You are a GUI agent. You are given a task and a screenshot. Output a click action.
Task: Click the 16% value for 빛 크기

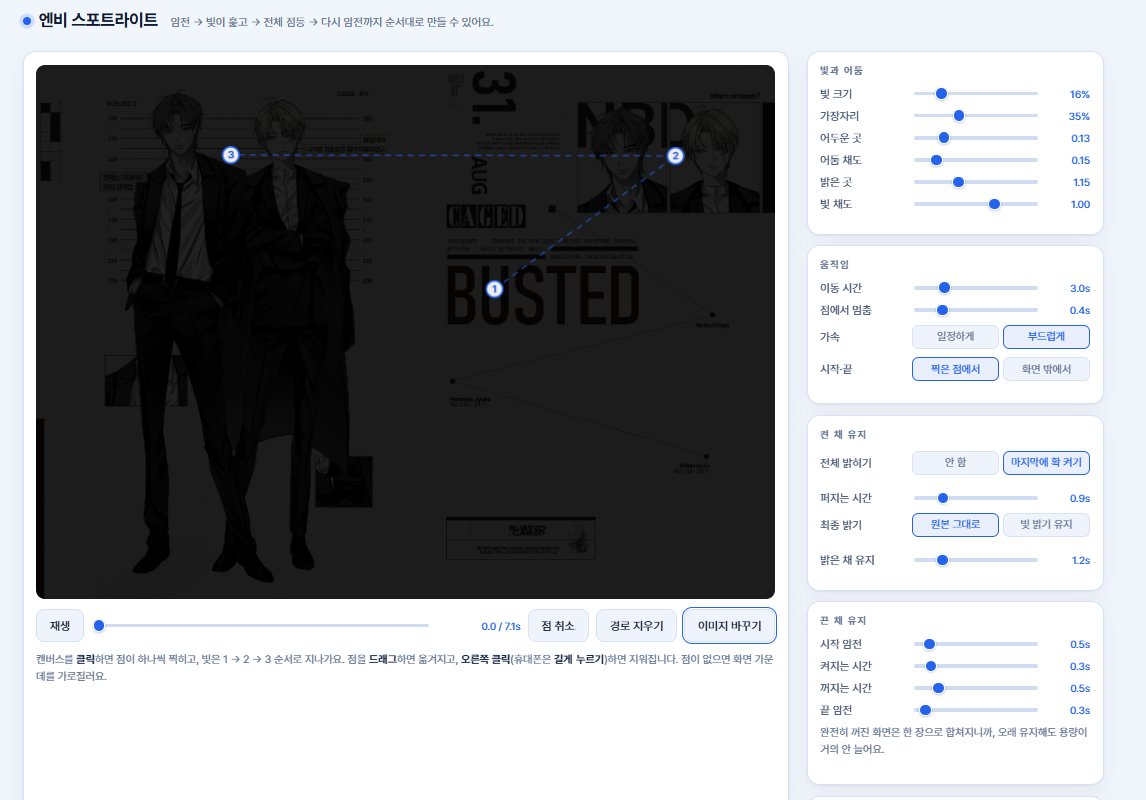(1079, 94)
